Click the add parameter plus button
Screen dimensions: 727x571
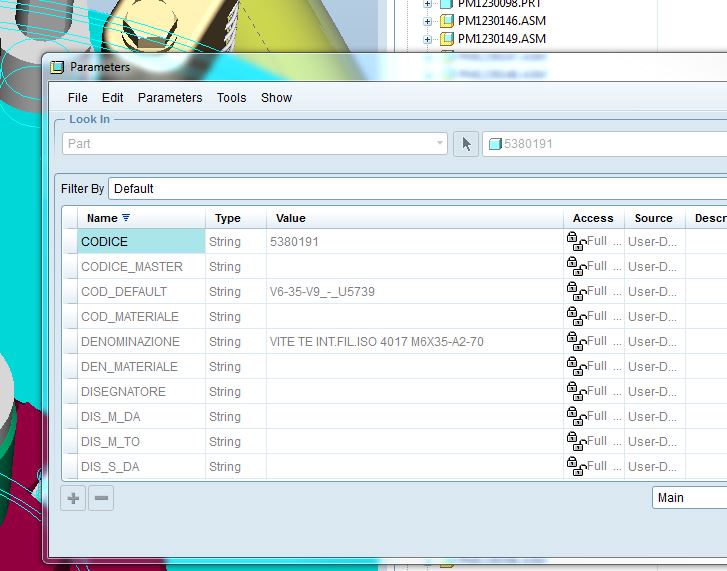(x=73, y=498)
